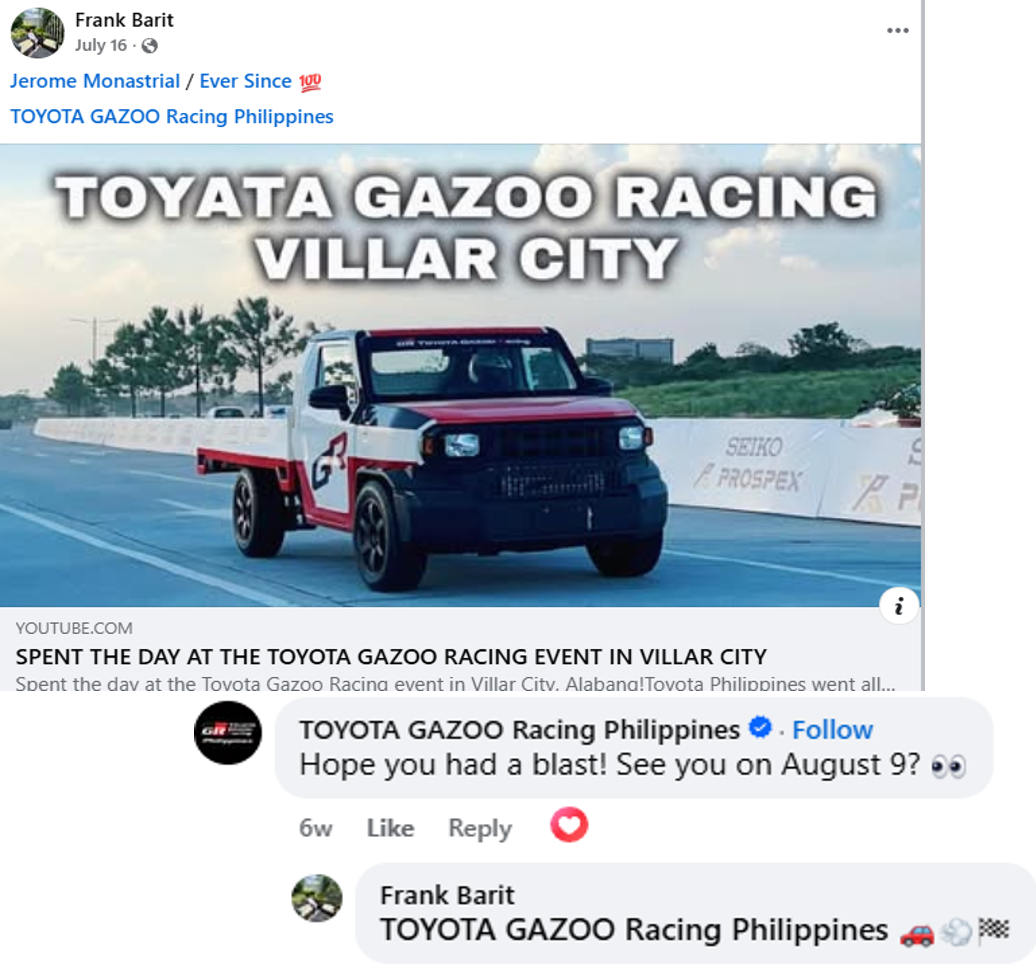Like the TOYOTA GAZOO Racing comment
1036x966 pixels.
click(390, 828)
